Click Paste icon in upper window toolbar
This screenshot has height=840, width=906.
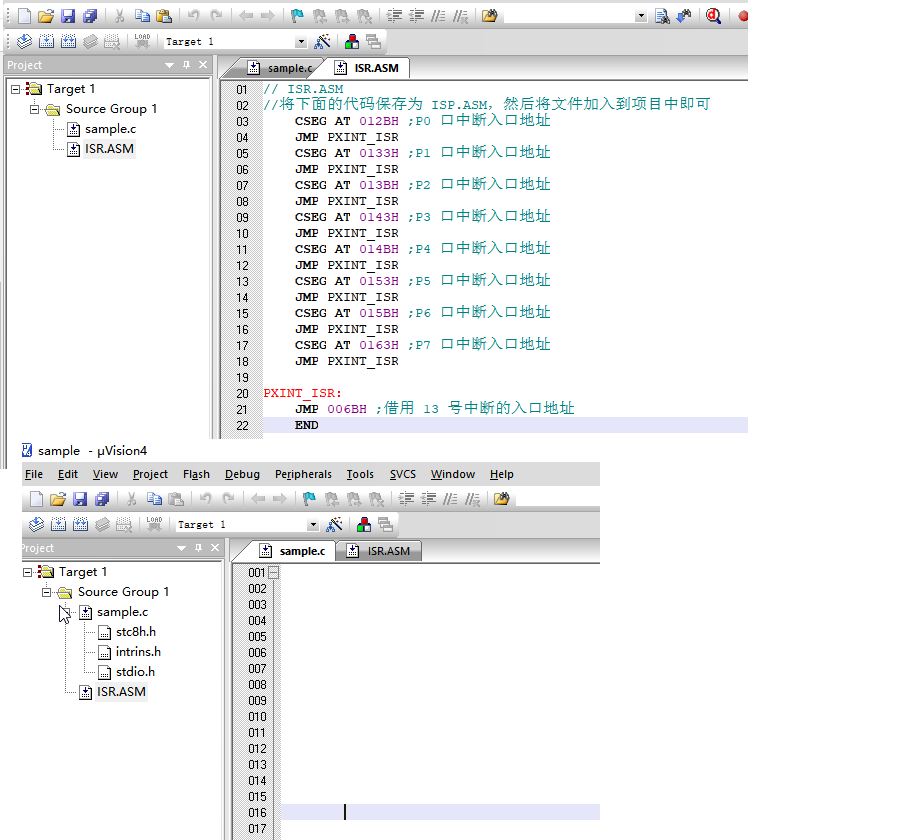point(164,16)
